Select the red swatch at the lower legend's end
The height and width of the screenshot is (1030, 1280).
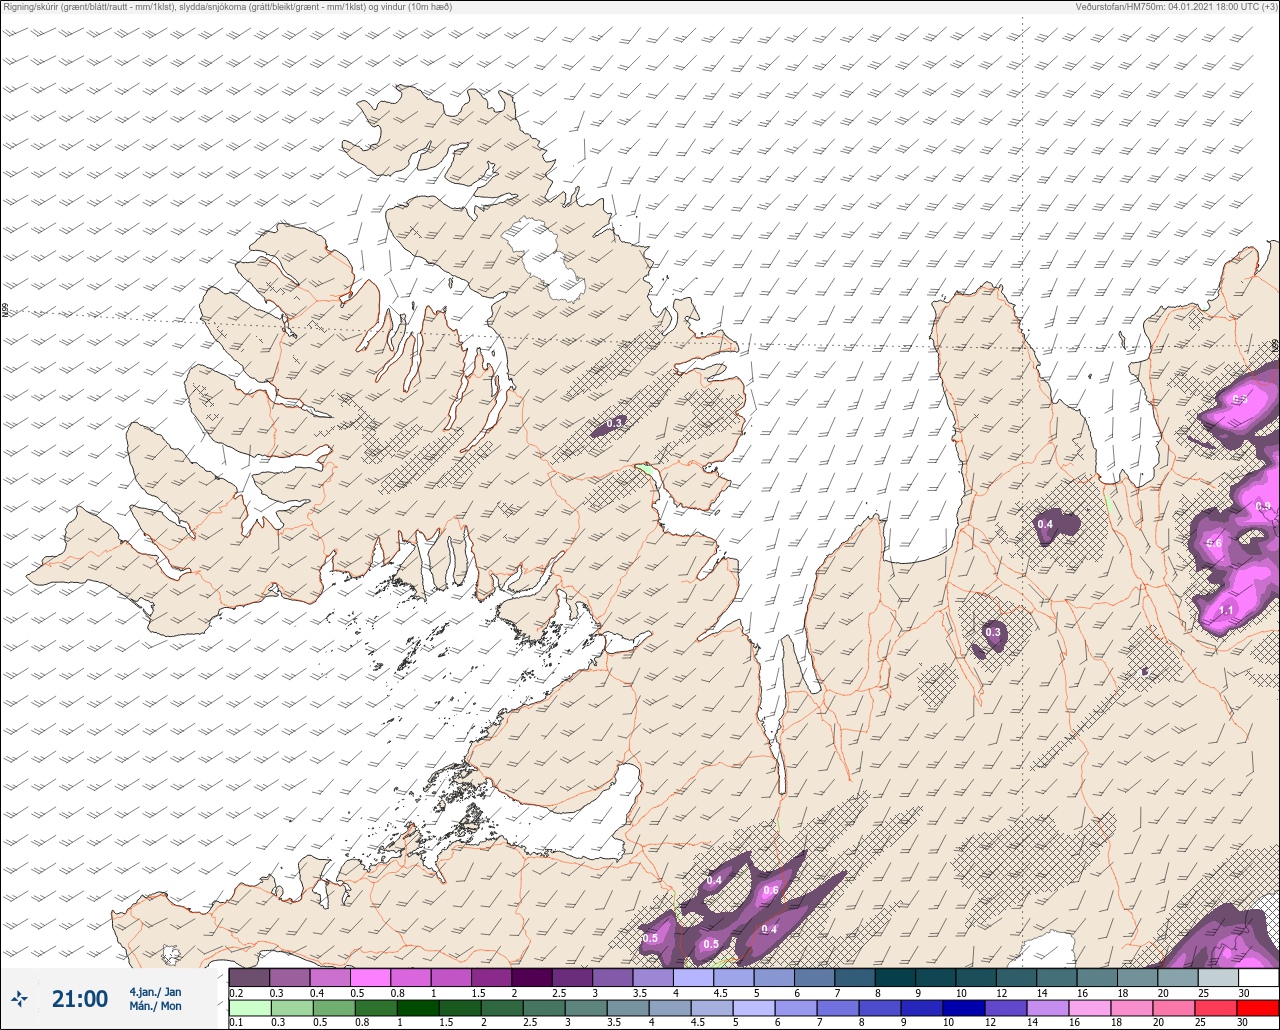pos(1258,1007)
